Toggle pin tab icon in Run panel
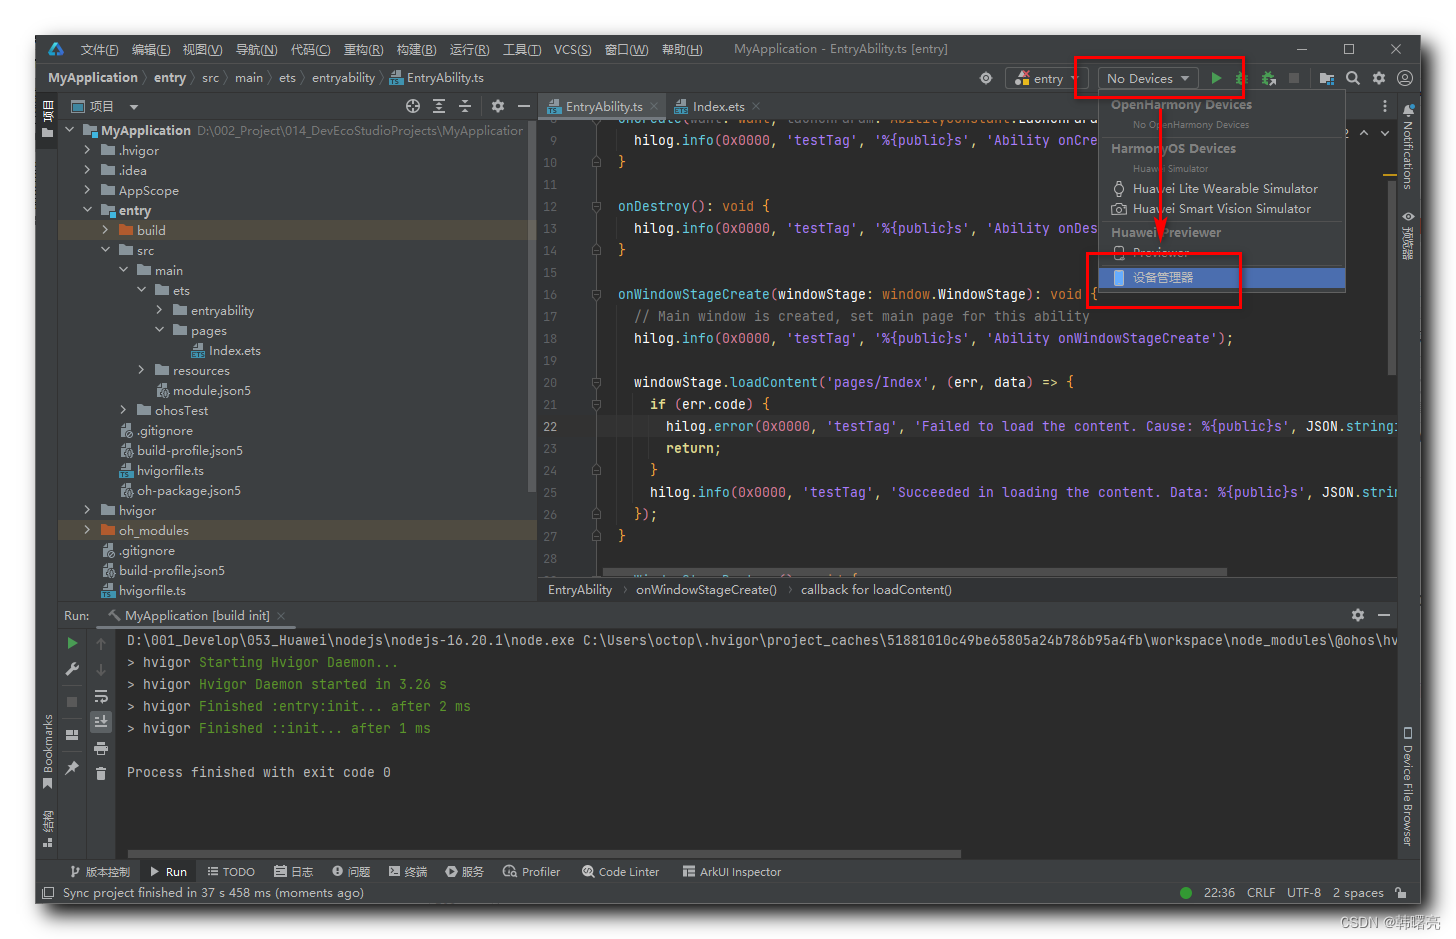The height and width of the screenshot is (939, 1456). 72,768
